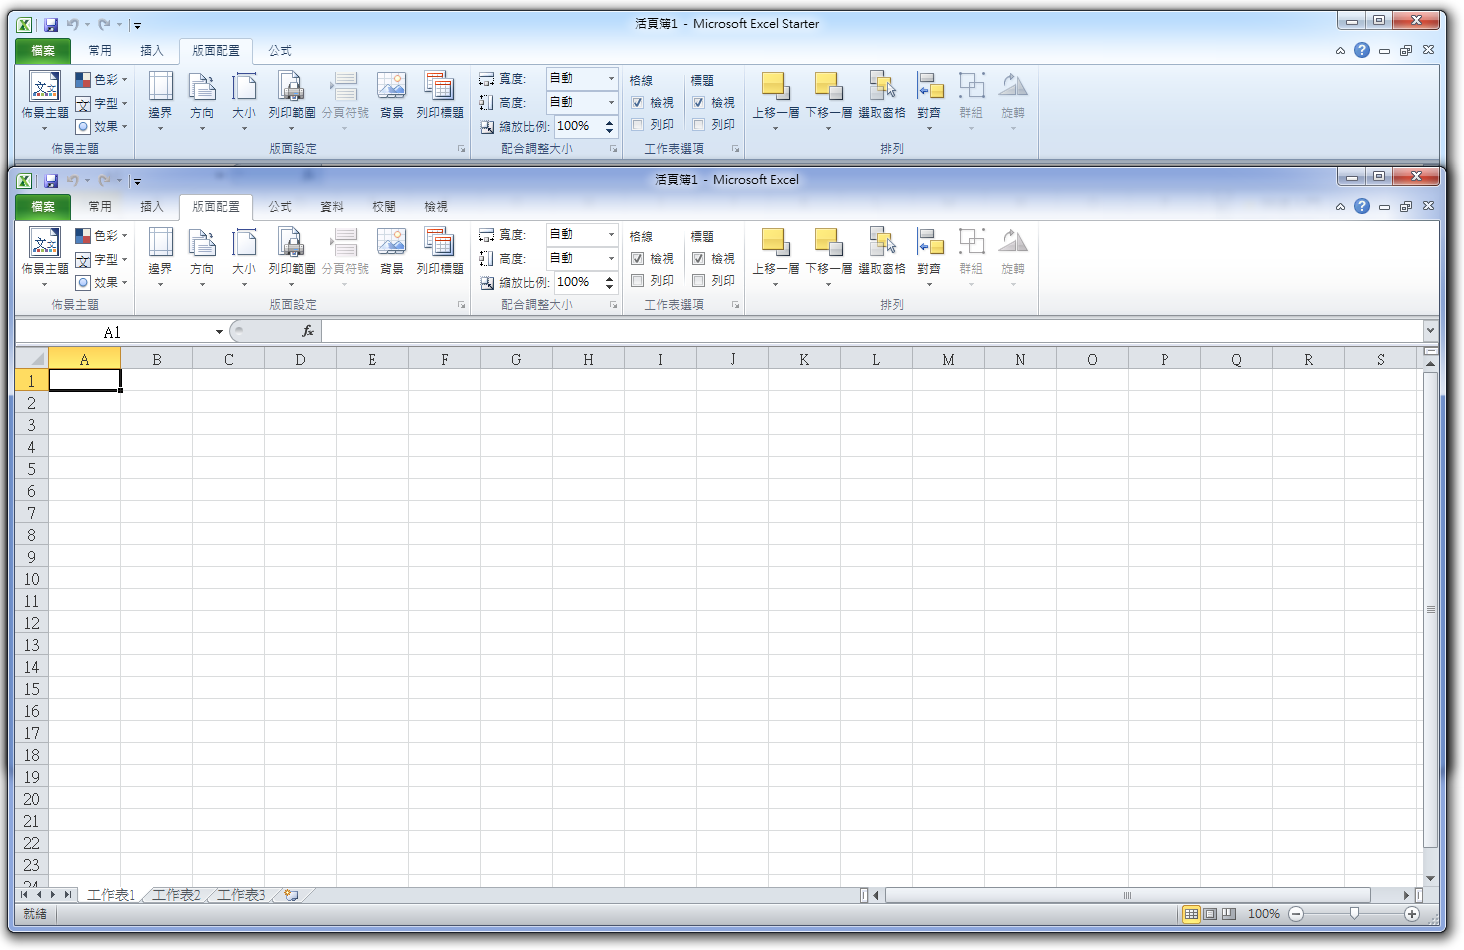Open Name Box dropdown arrow
The image size is (1464, 950).
coord(219,332)
